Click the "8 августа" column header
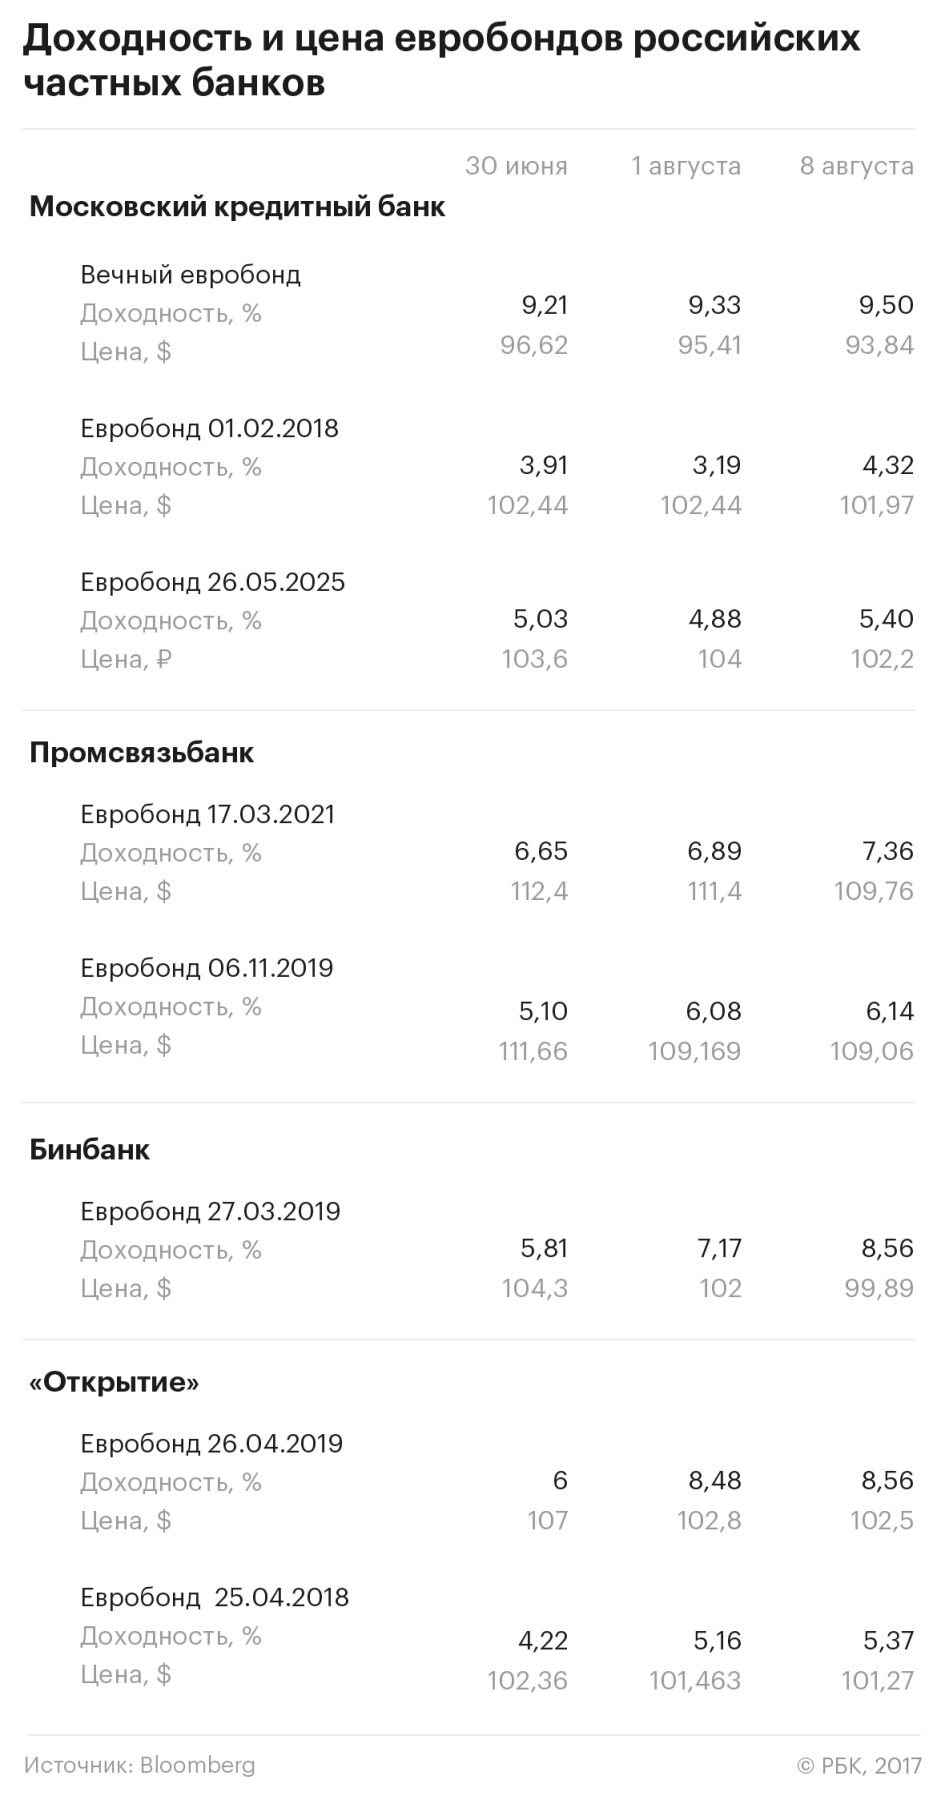The width and height of the screenshot is (945, 1800). [x=856, y=166]
